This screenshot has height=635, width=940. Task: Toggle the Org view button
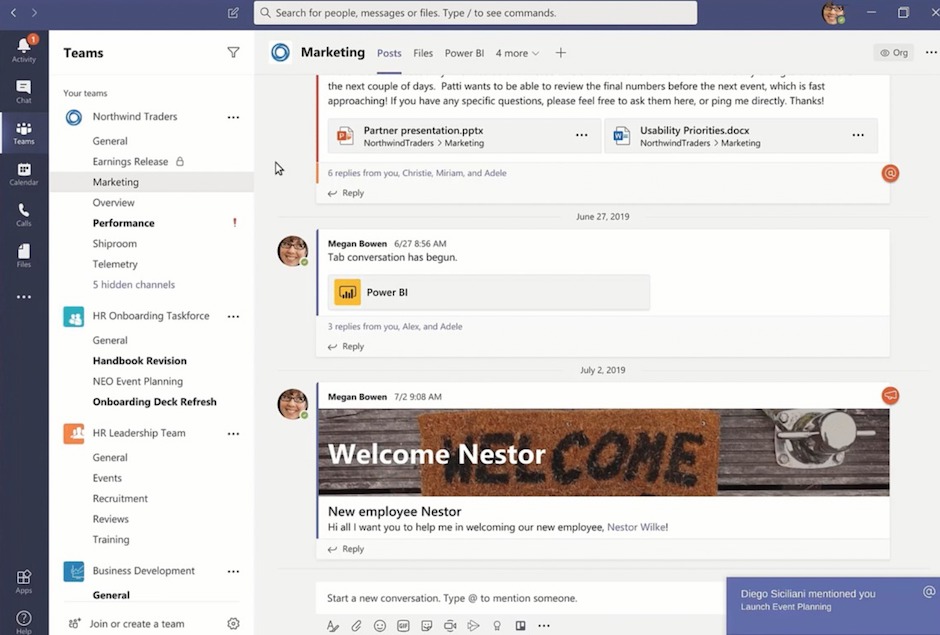[893, 53]
